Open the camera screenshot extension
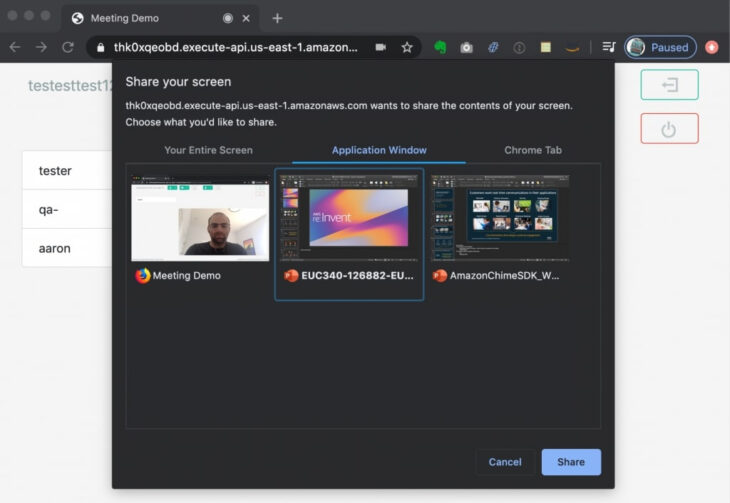 (x=466, y=48)
